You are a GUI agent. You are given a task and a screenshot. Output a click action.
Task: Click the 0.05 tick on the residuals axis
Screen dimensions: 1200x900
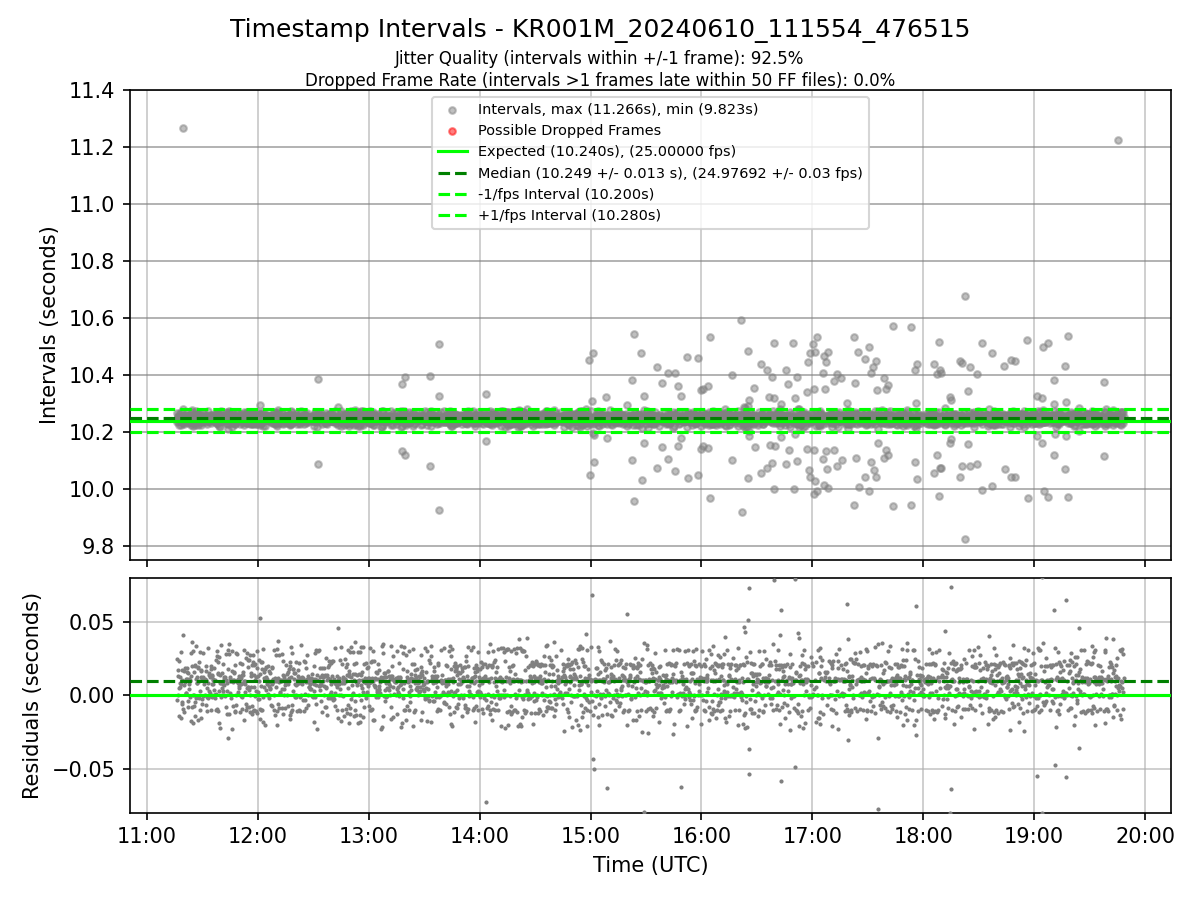94,622
